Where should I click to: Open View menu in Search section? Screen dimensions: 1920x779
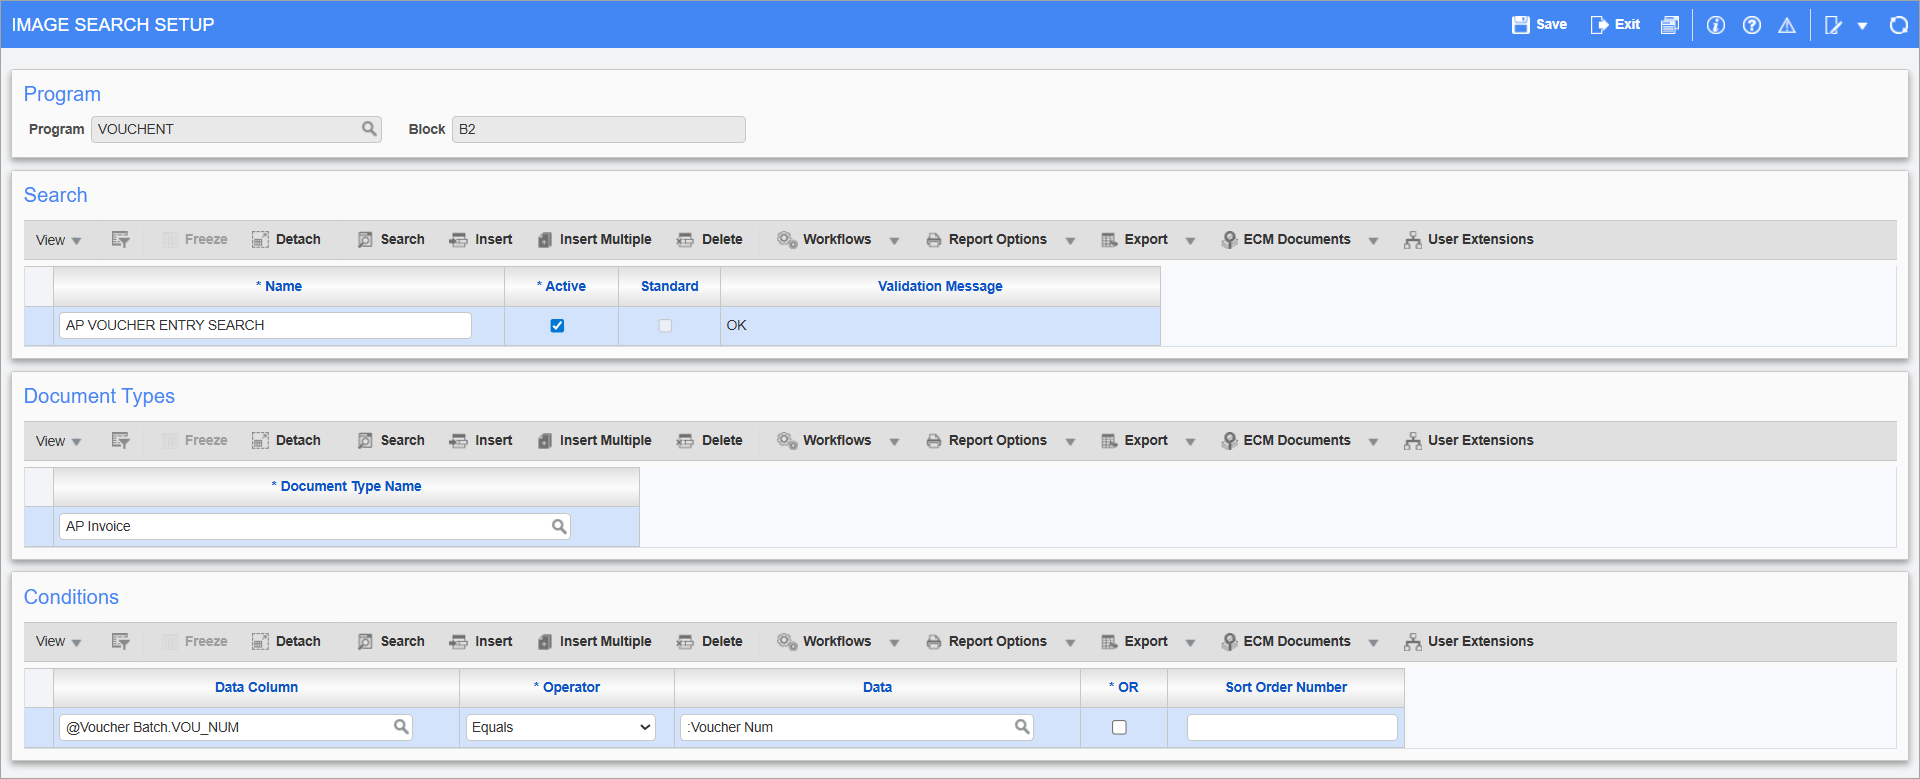coord(58,240)
